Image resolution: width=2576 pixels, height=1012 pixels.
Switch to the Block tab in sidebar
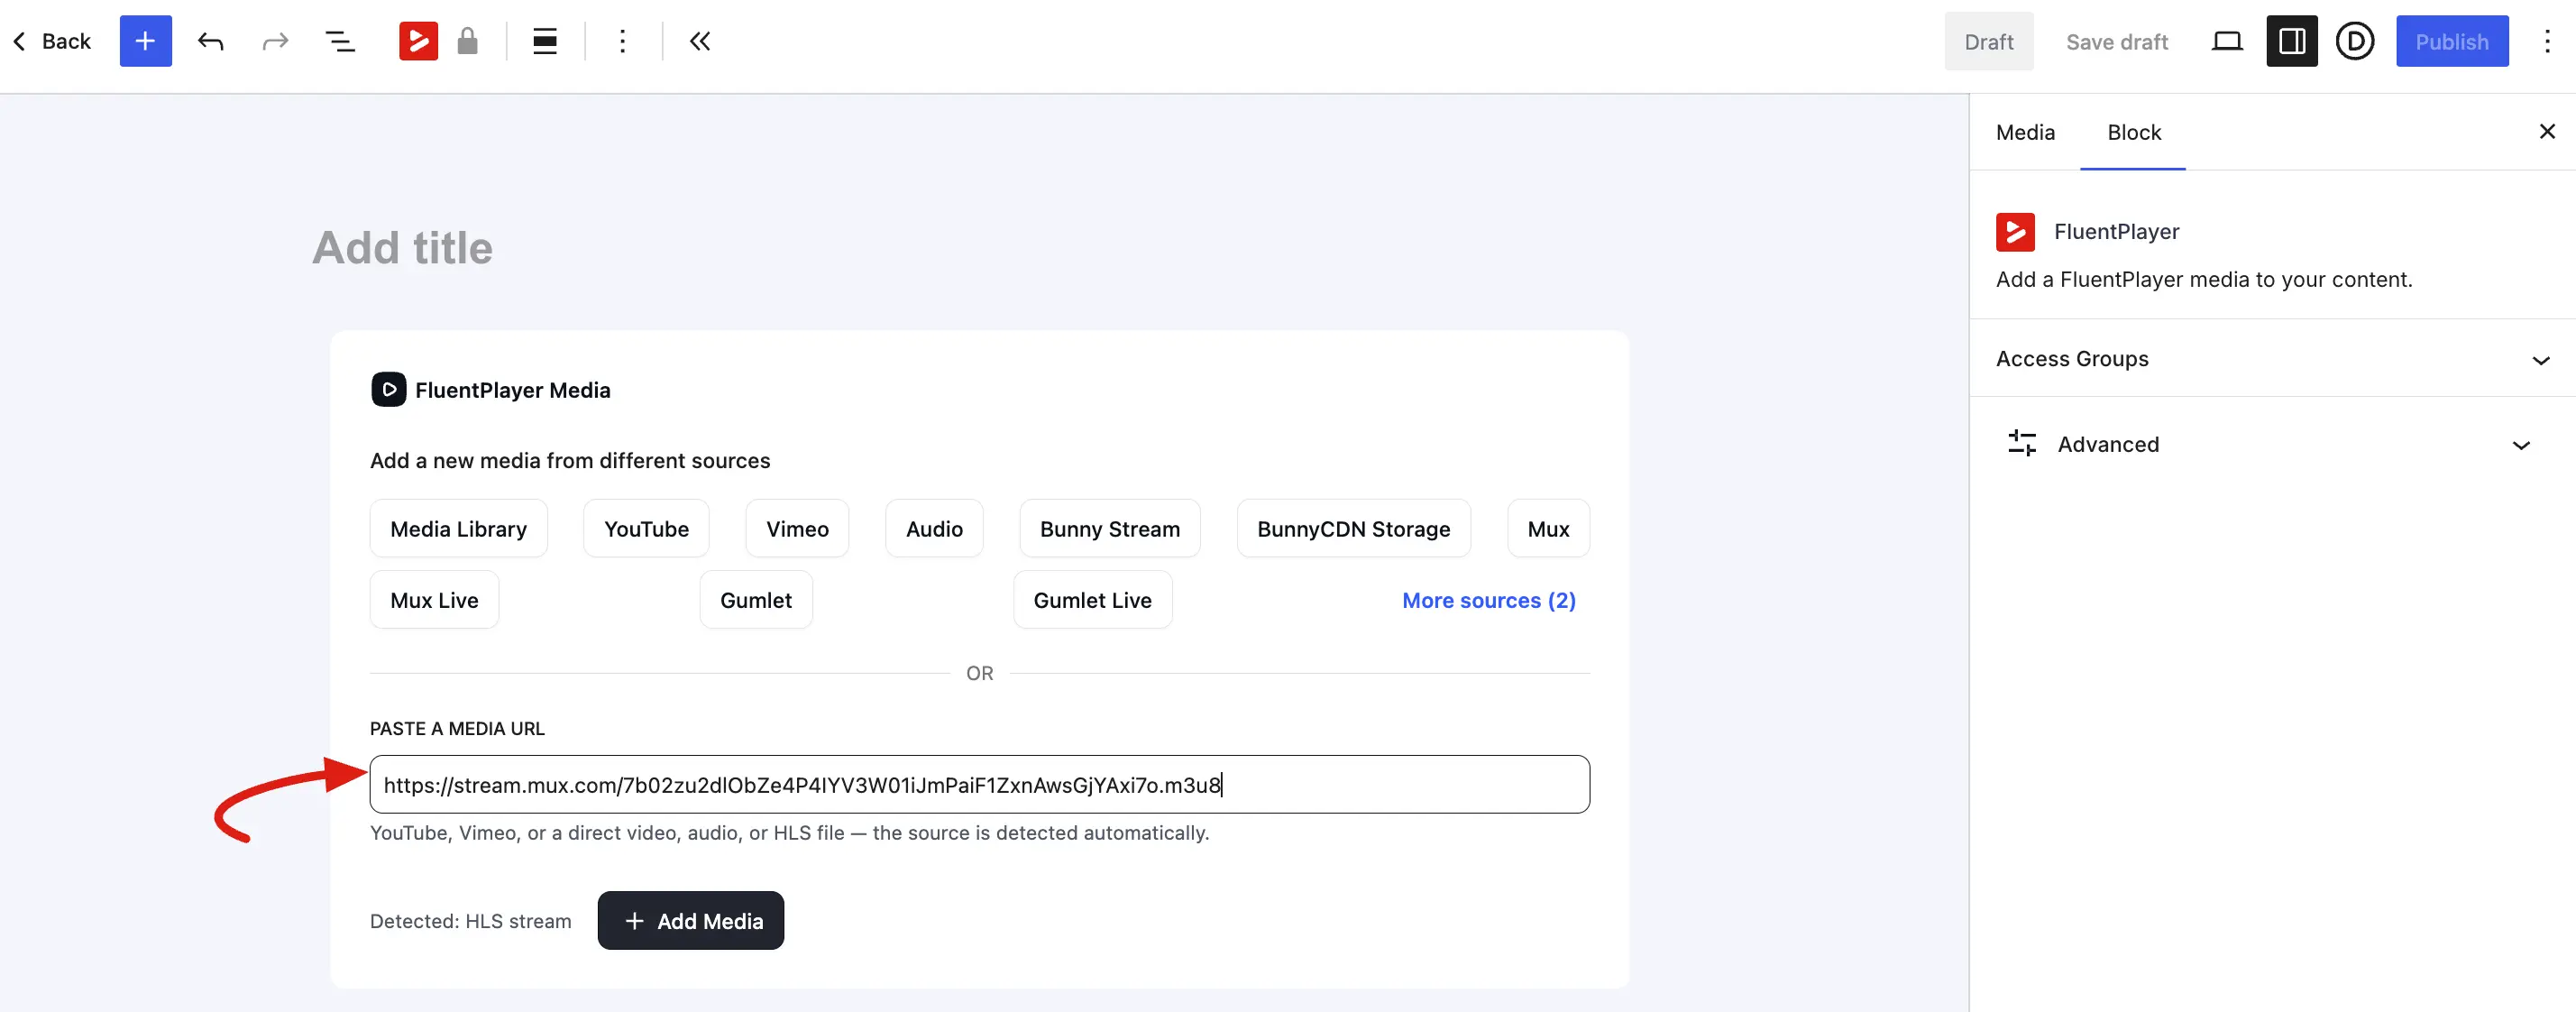(x=2133, y=132)
